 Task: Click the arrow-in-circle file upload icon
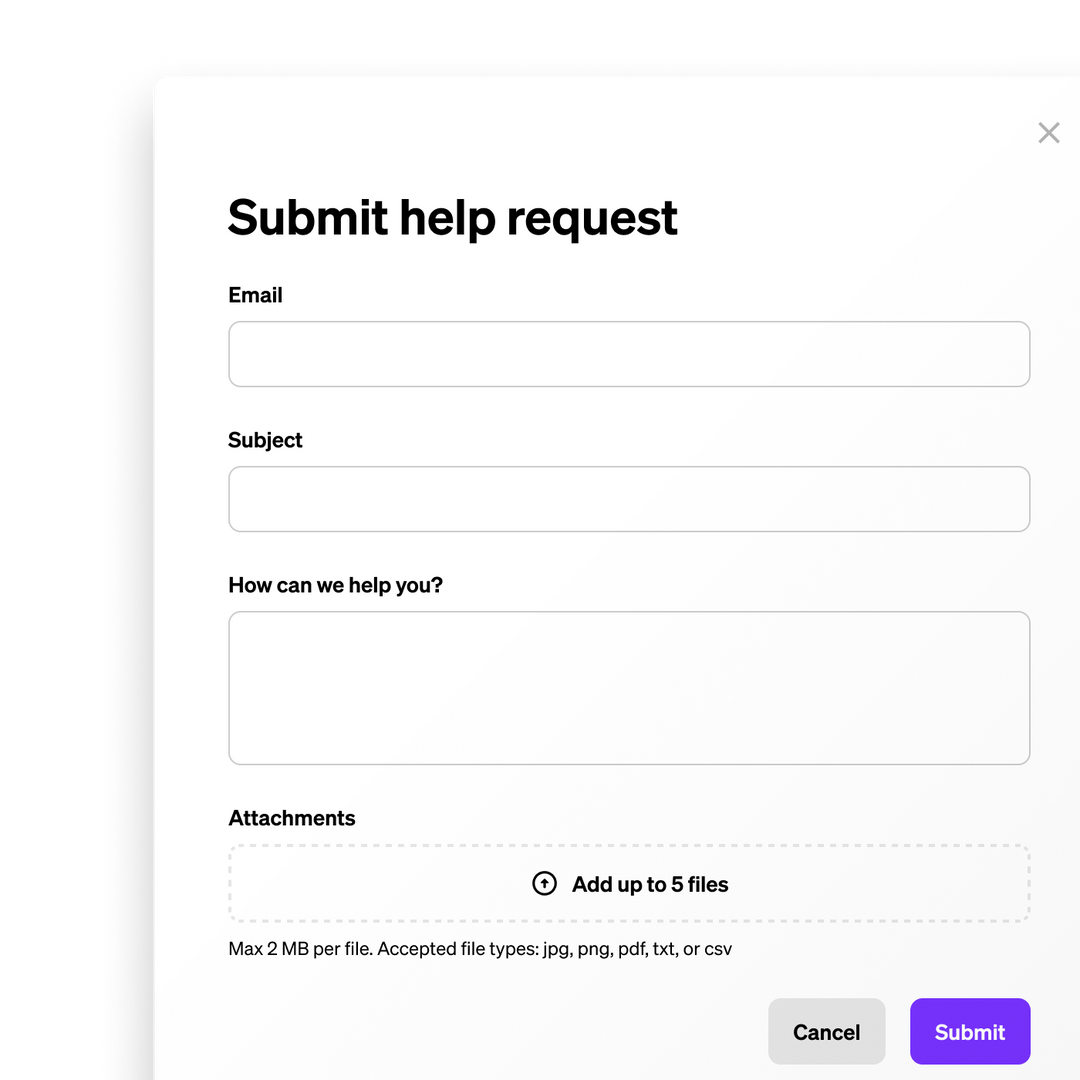[x=543, y=883]
